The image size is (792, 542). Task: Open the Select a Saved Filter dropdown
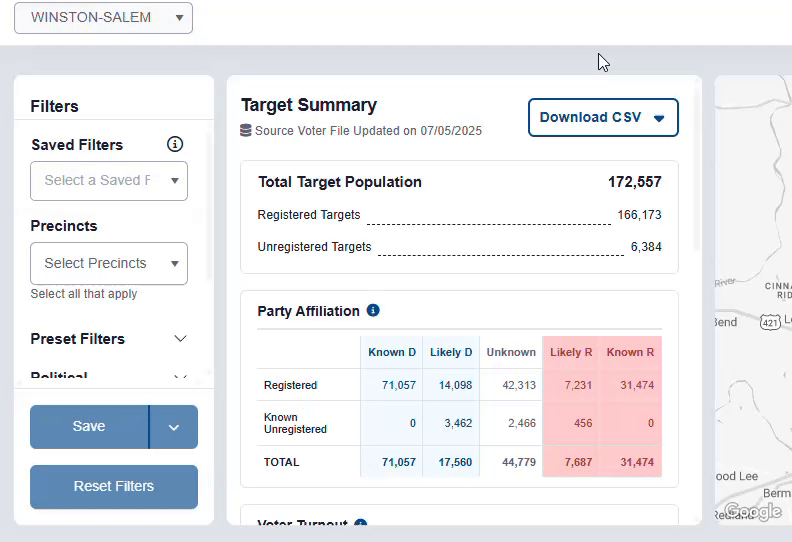[x=109, y=181]
